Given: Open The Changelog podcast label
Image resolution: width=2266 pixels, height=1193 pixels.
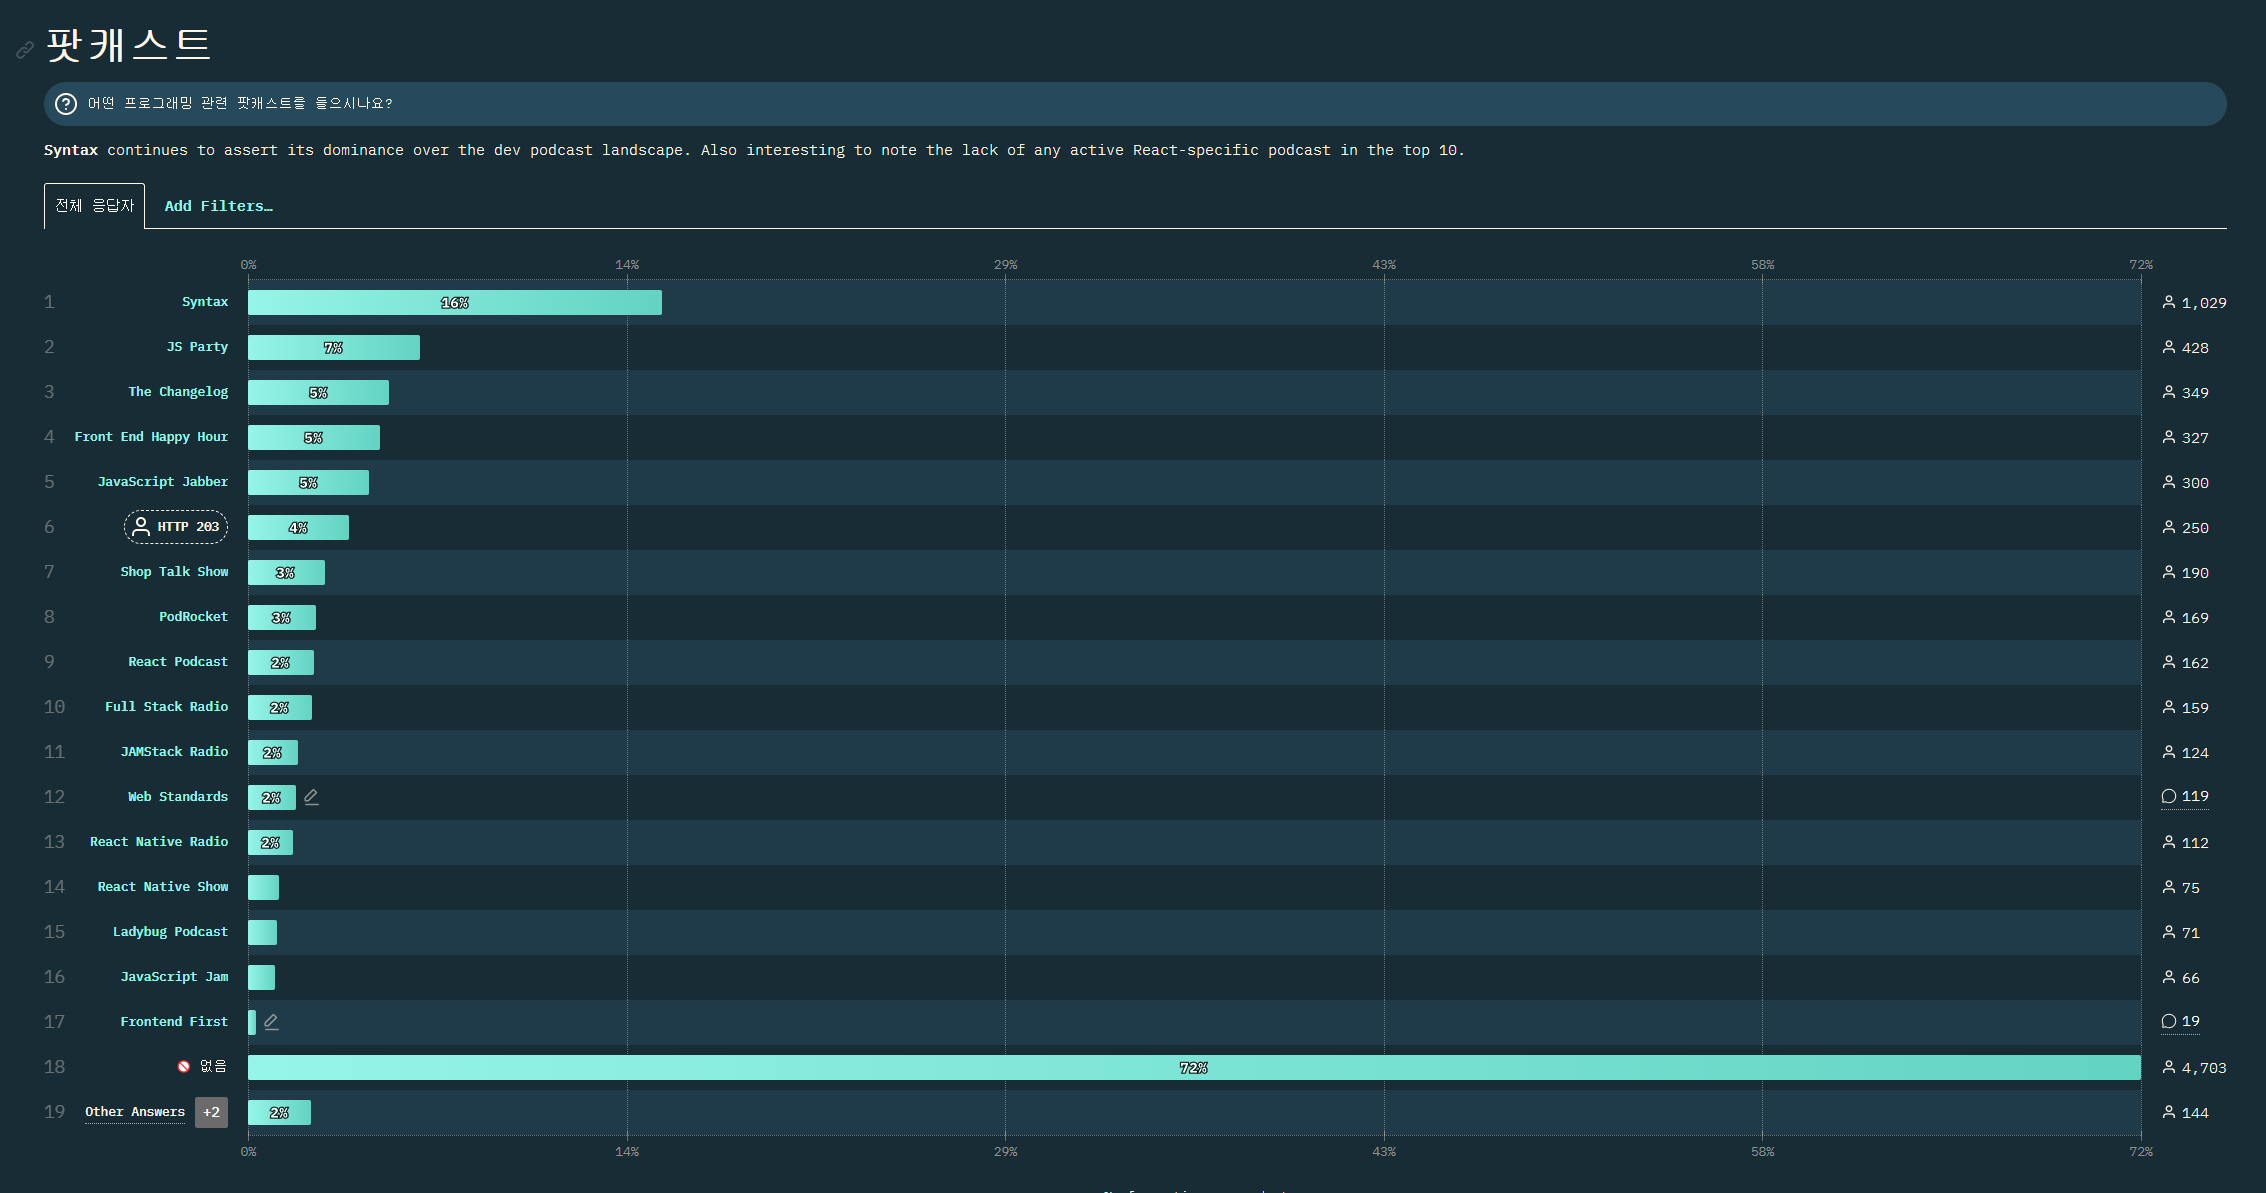Looking at the screenshot, I should (178, 392).
